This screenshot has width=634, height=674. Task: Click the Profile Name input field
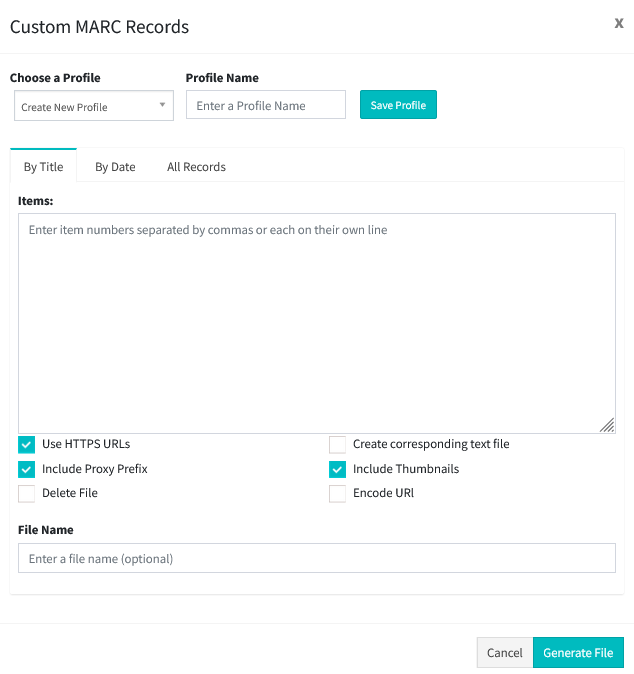click(266, 104)
